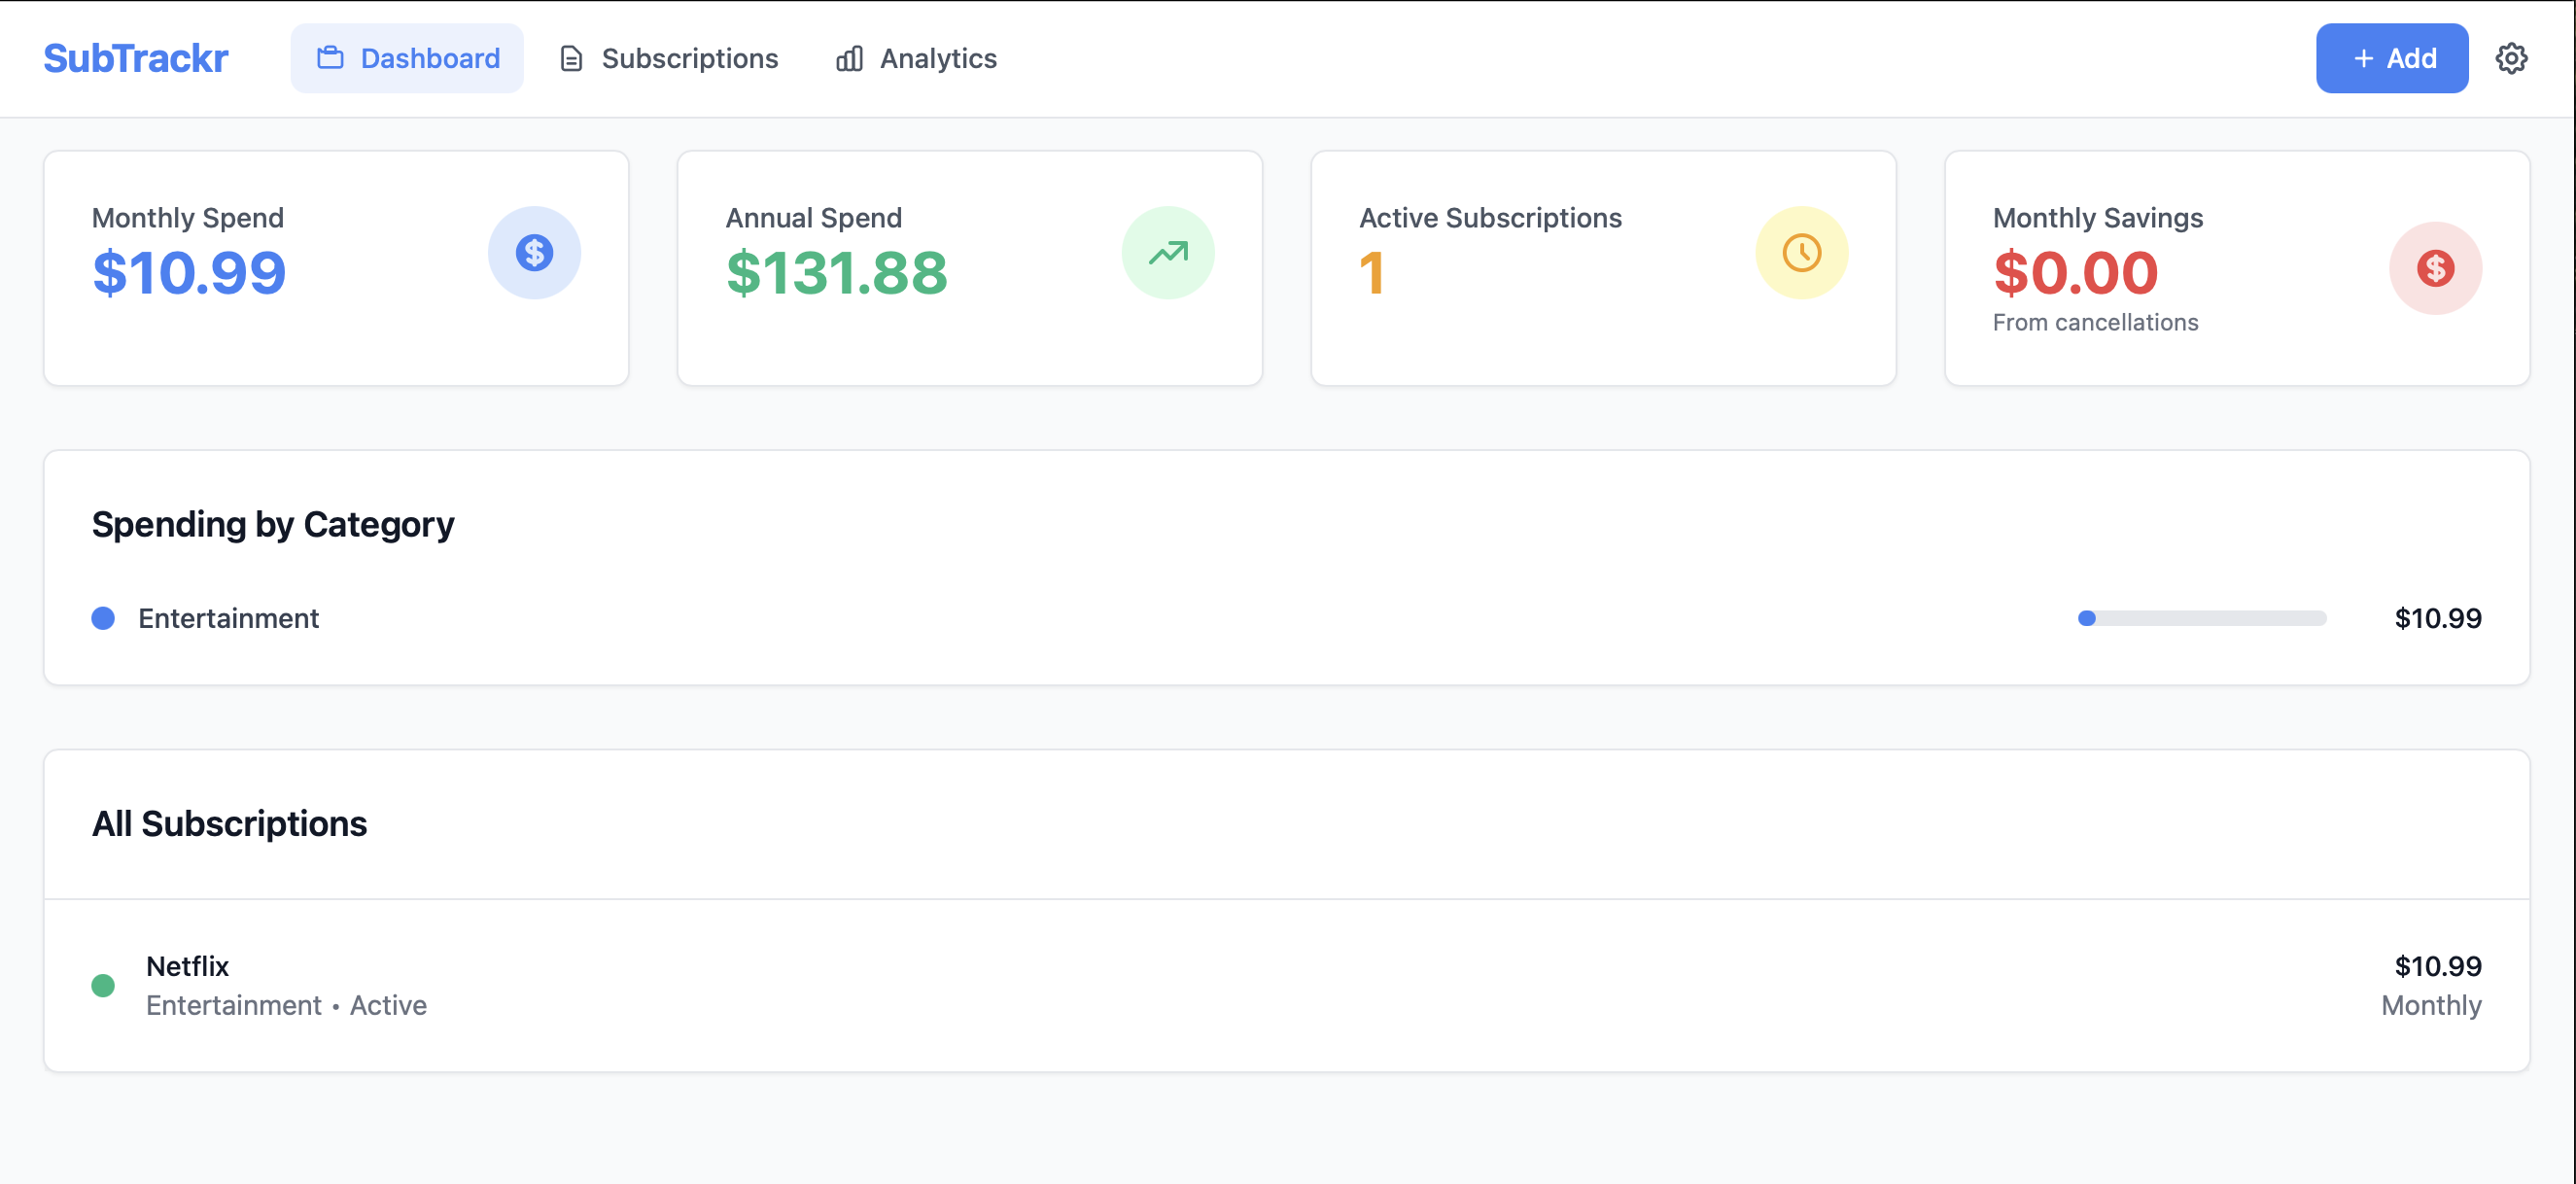Click the dollar icon on Monthly Spend card
The width and height of the screenshot is (2576, 1184).
pyautogui.click(x=534, y=253)
